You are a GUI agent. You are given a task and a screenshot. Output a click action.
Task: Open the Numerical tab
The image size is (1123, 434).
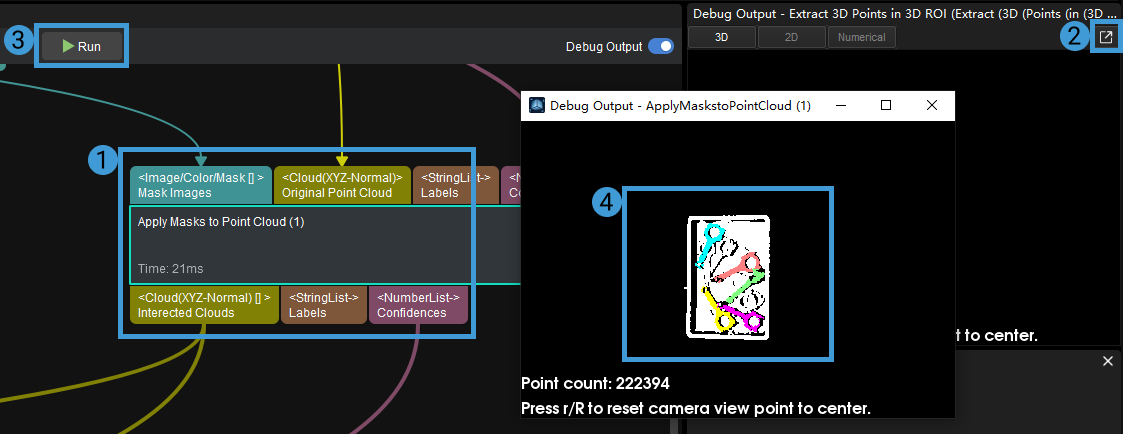[x=862, y=37]
